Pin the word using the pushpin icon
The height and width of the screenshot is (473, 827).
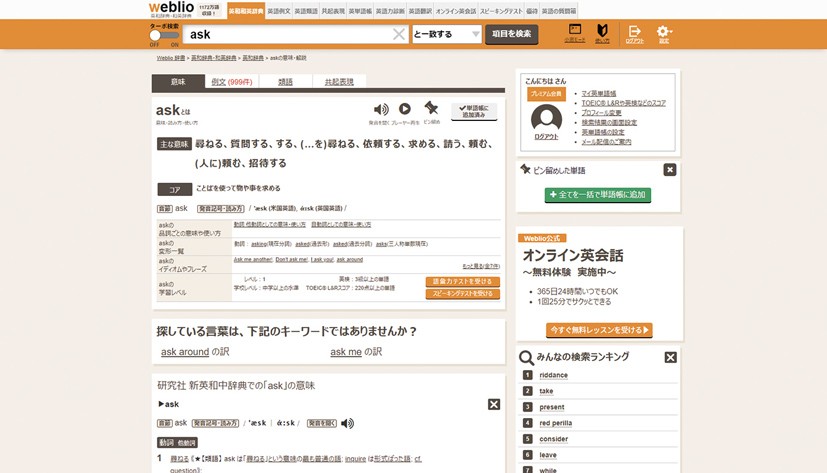tap(431, 108)
